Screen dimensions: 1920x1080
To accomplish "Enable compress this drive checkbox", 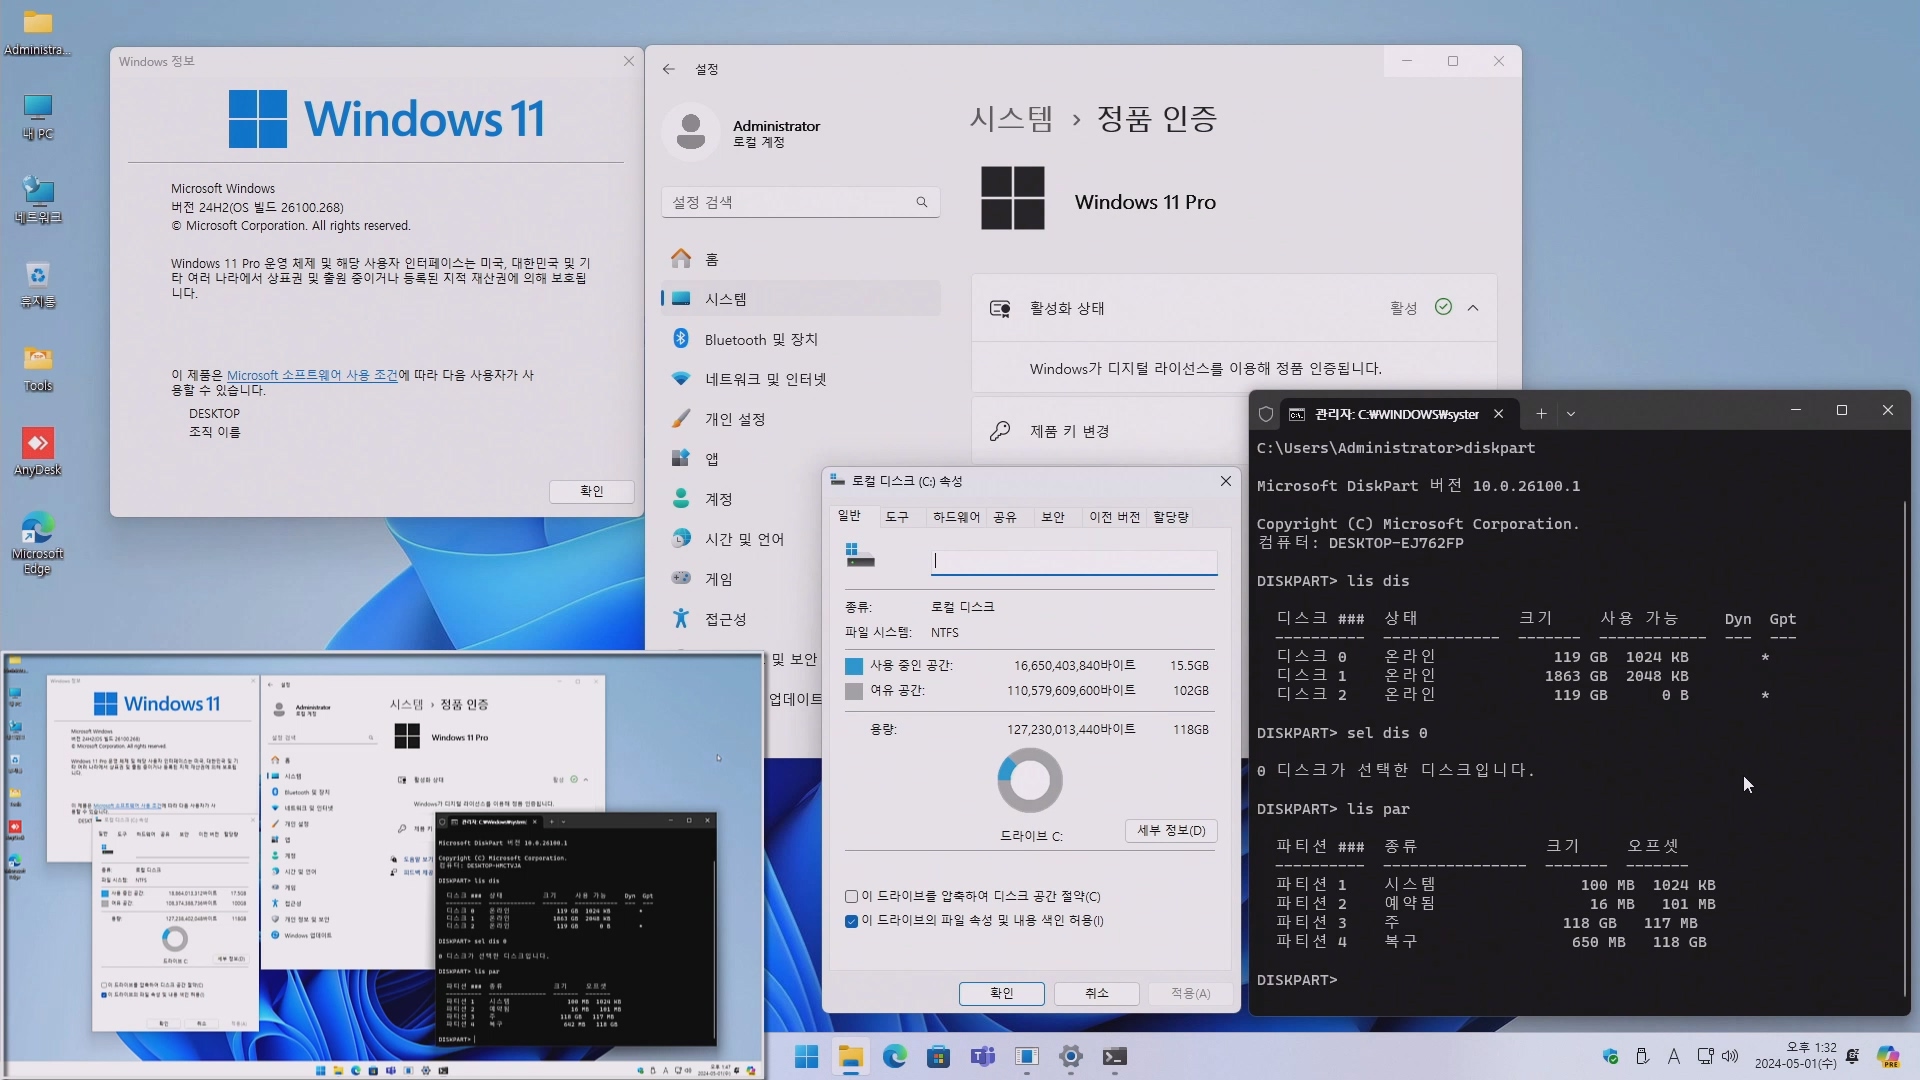I will [852, 896].
